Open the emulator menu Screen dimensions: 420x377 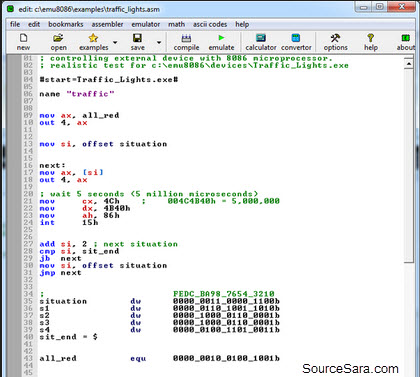coord(146,24)
